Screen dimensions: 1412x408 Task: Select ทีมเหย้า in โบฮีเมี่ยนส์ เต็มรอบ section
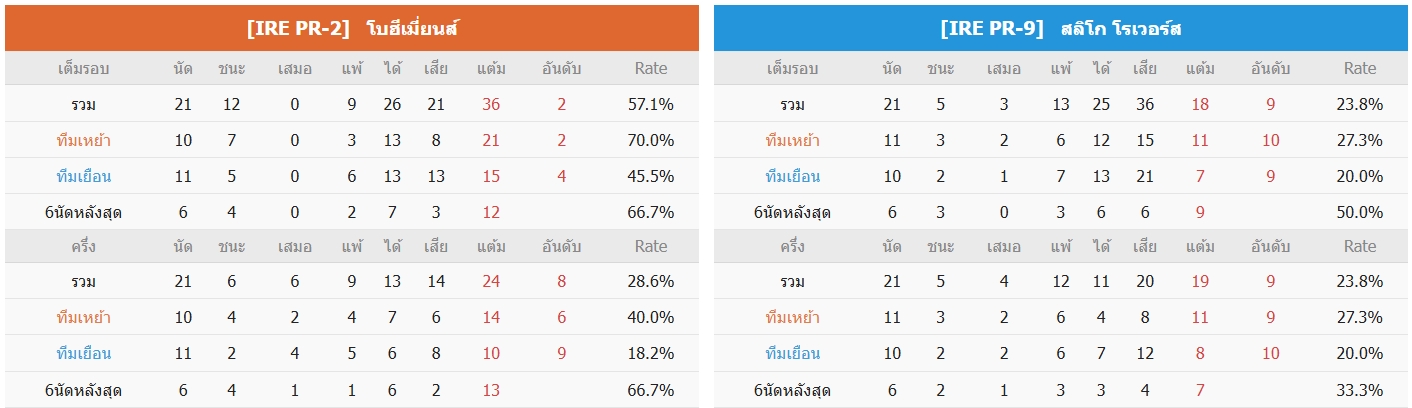click(x=88, y=141)
